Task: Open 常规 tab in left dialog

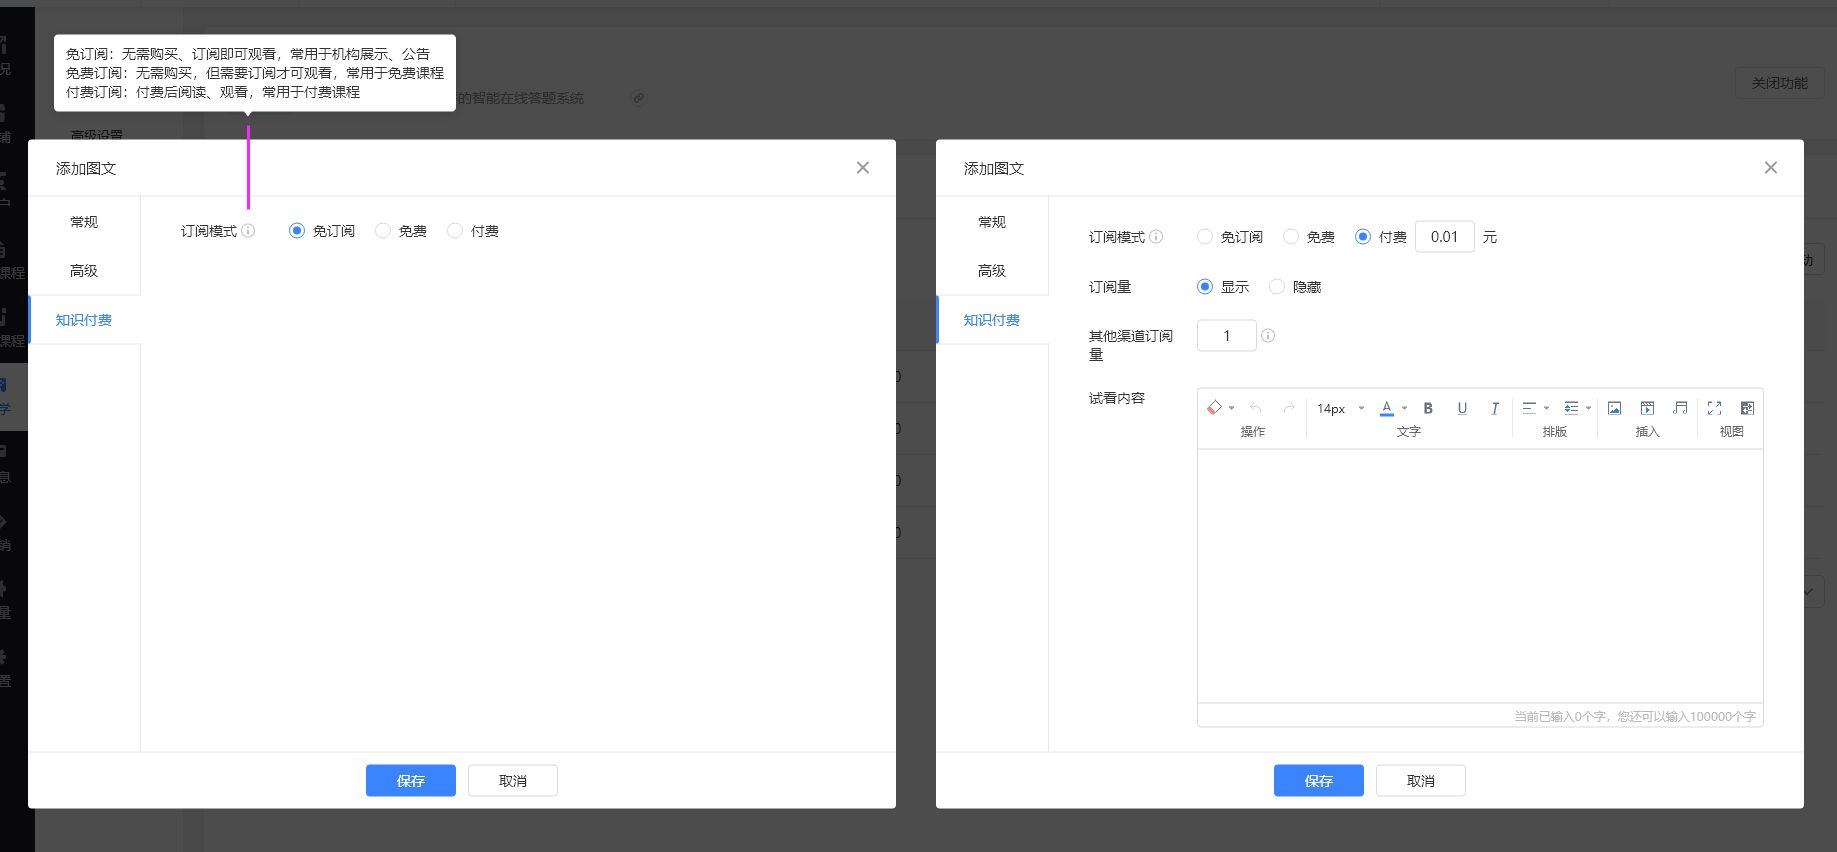Action: tap(84, 222)
